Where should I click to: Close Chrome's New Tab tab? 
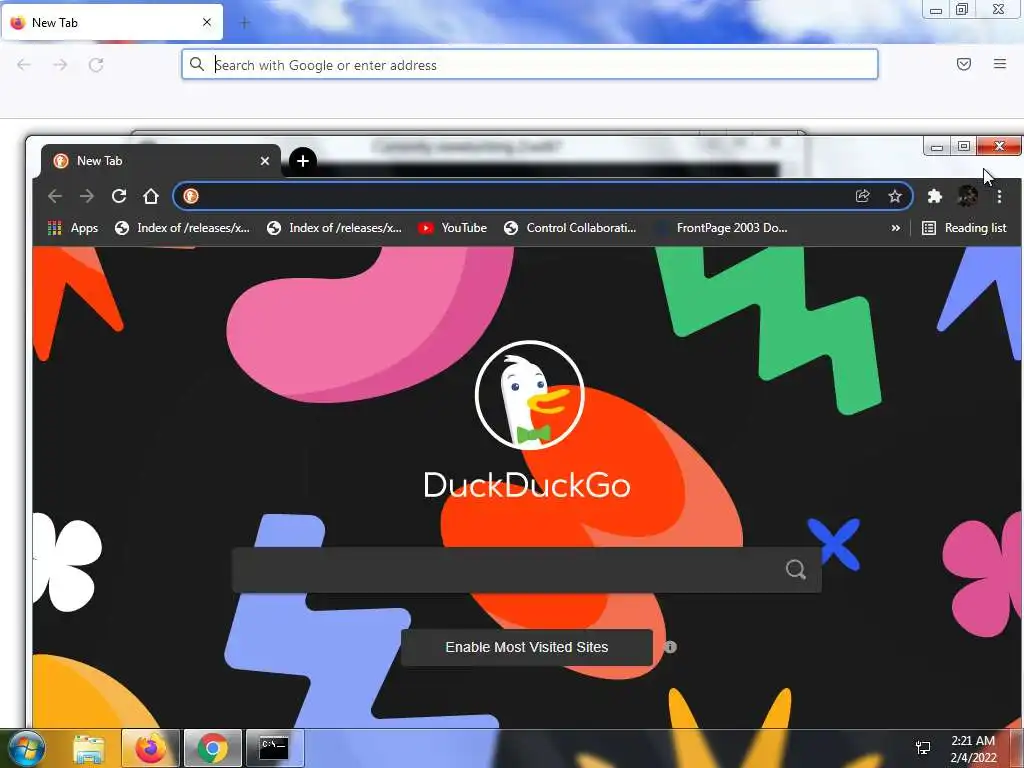[x=264, y=161]
